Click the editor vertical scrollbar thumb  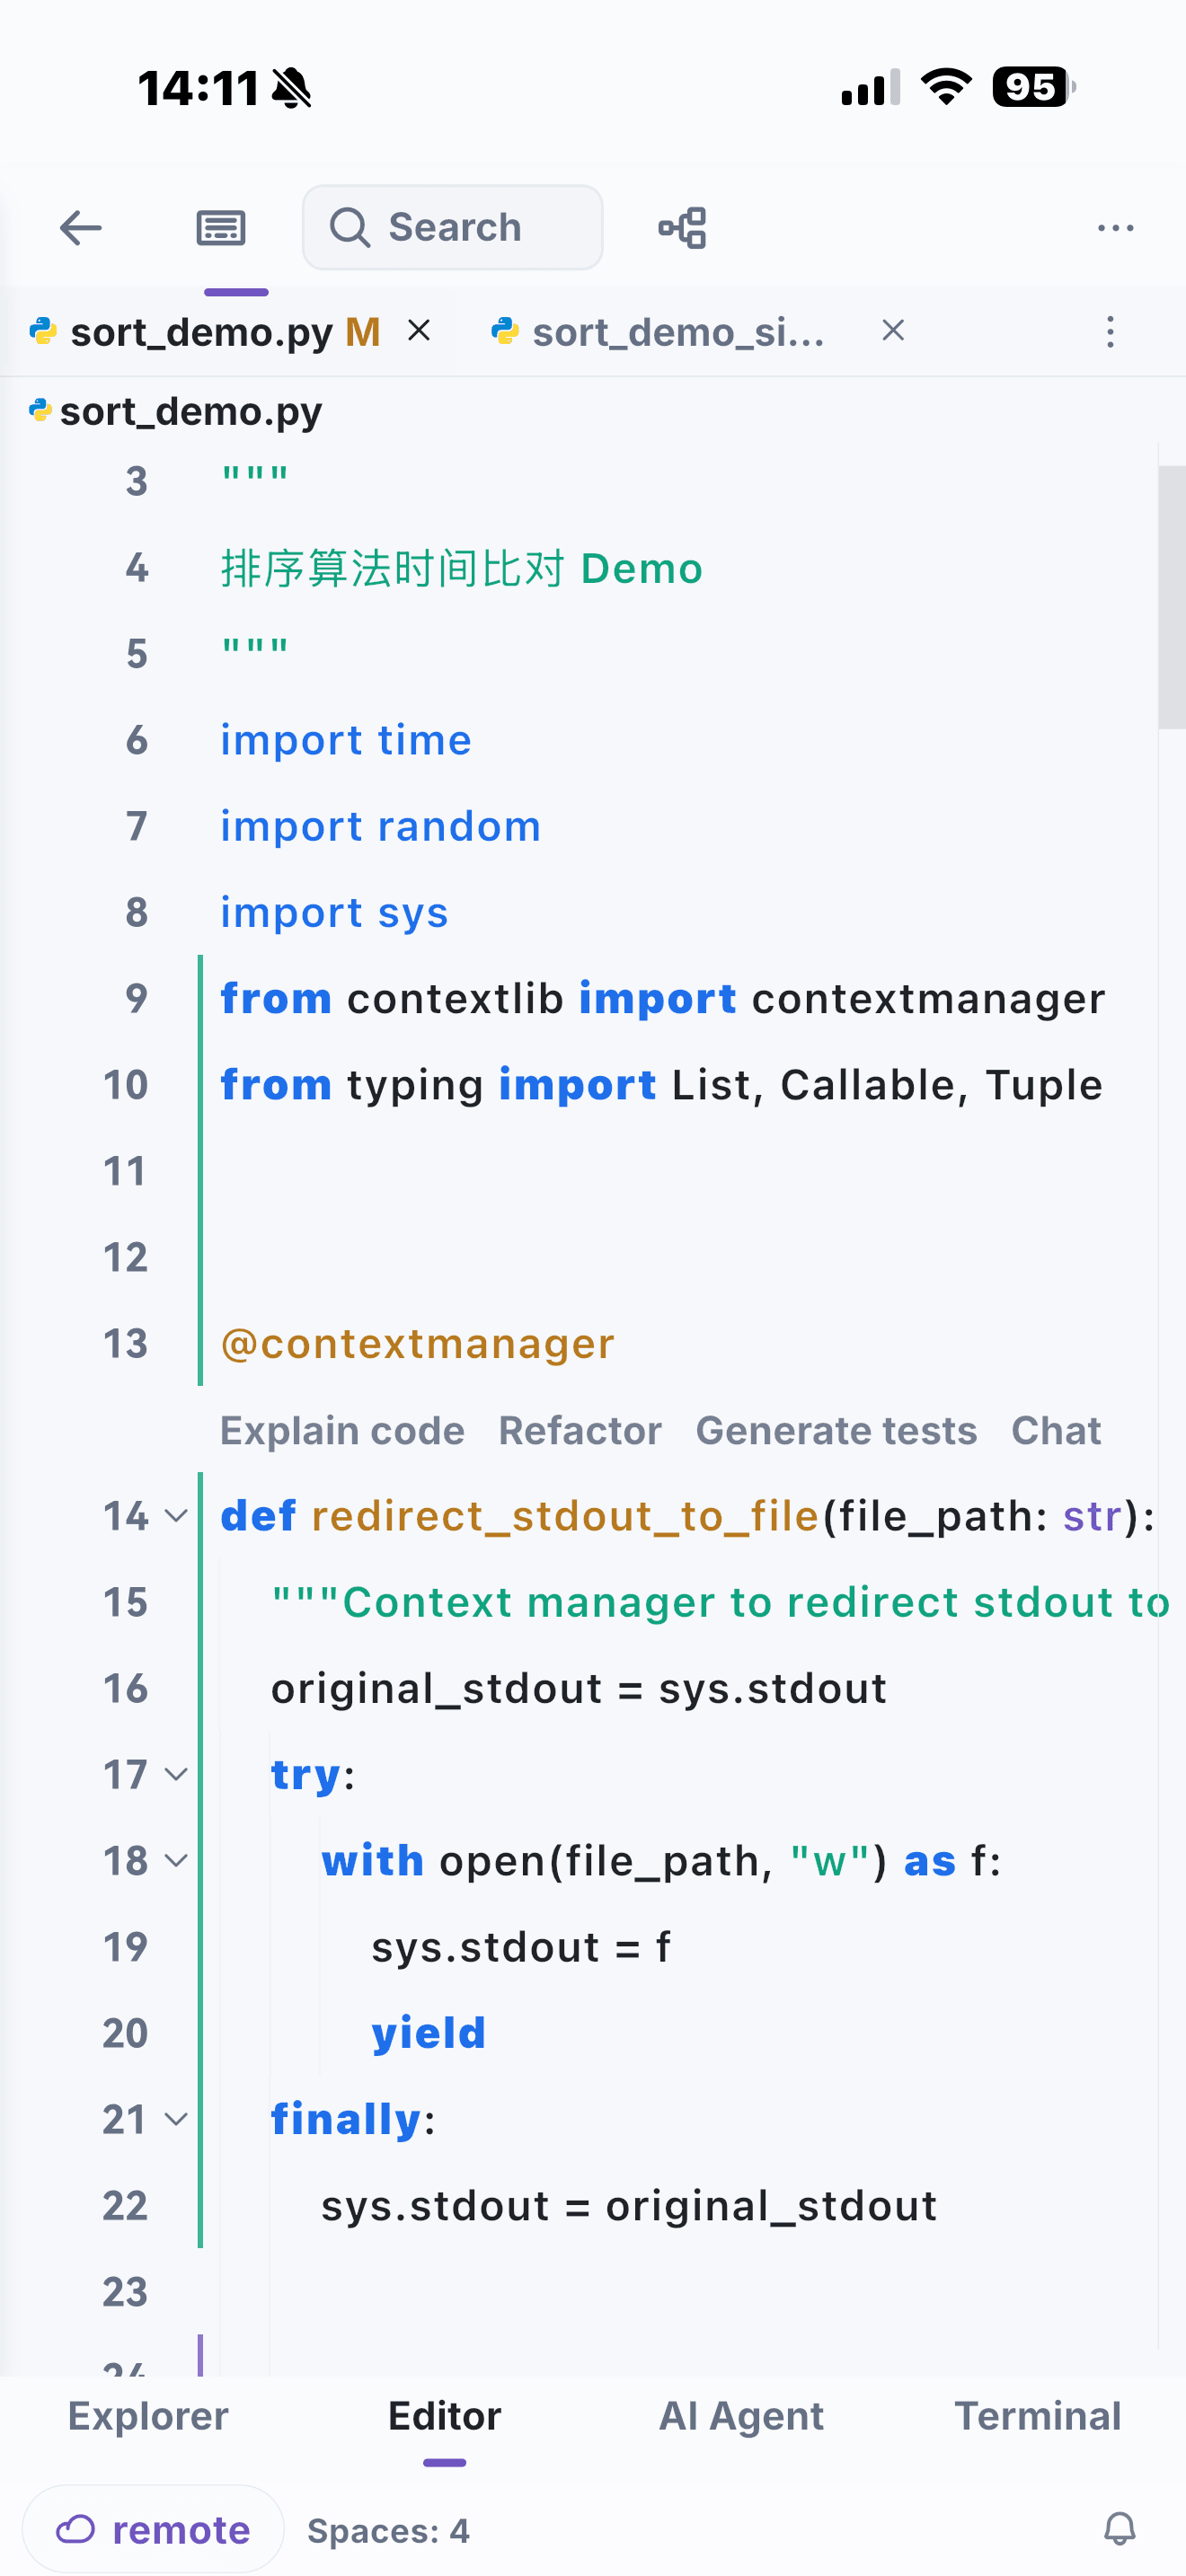coord(1172,597)
